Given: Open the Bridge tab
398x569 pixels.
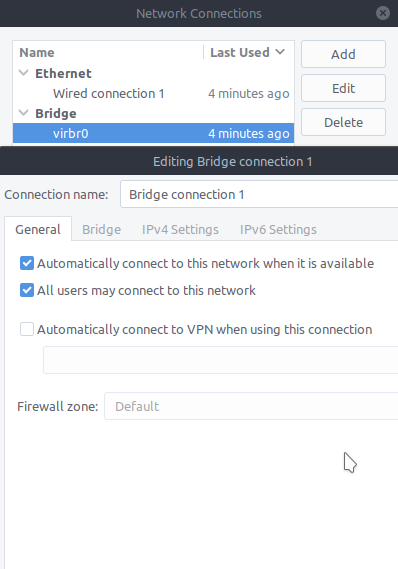Looking at the screenshot, I should pos(102,229).
